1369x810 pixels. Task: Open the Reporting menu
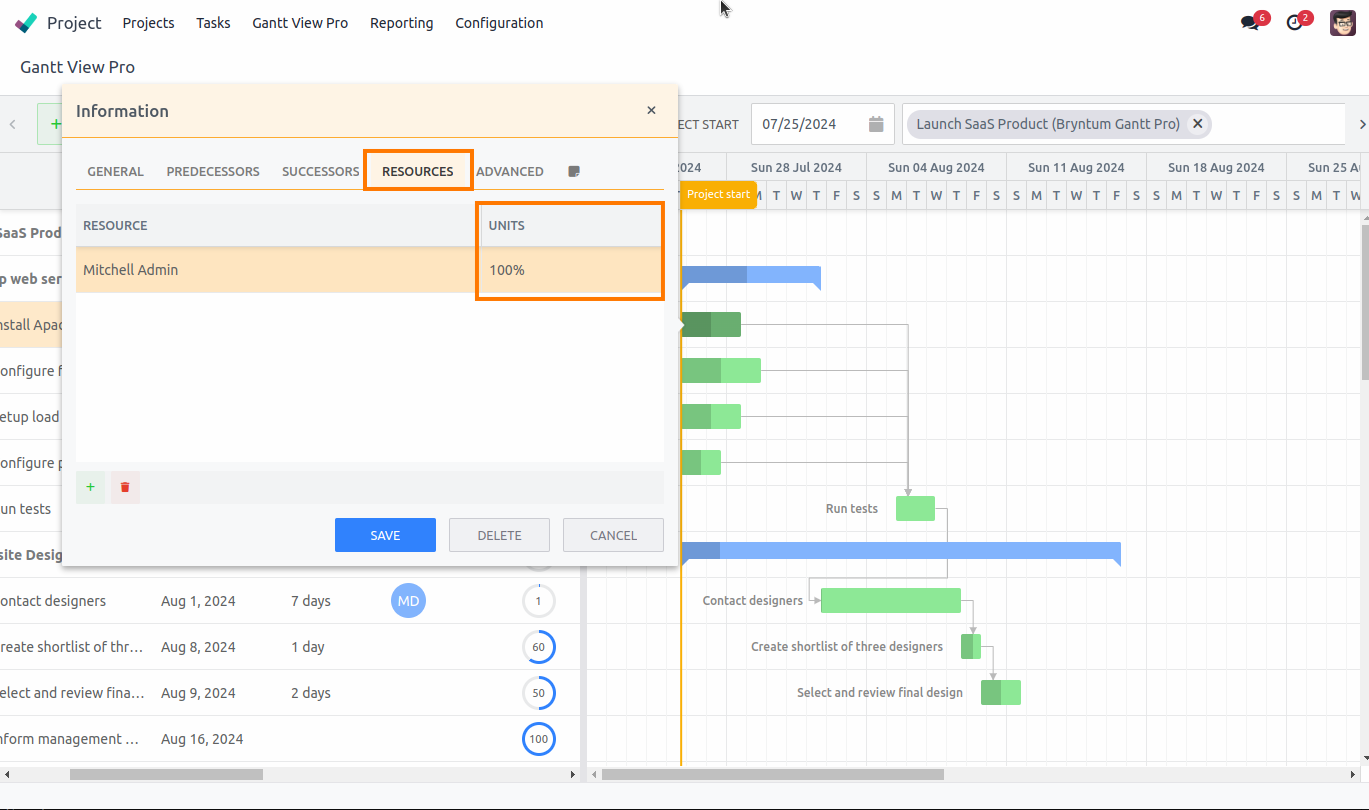pyautogui.click(x=401, y=22)
